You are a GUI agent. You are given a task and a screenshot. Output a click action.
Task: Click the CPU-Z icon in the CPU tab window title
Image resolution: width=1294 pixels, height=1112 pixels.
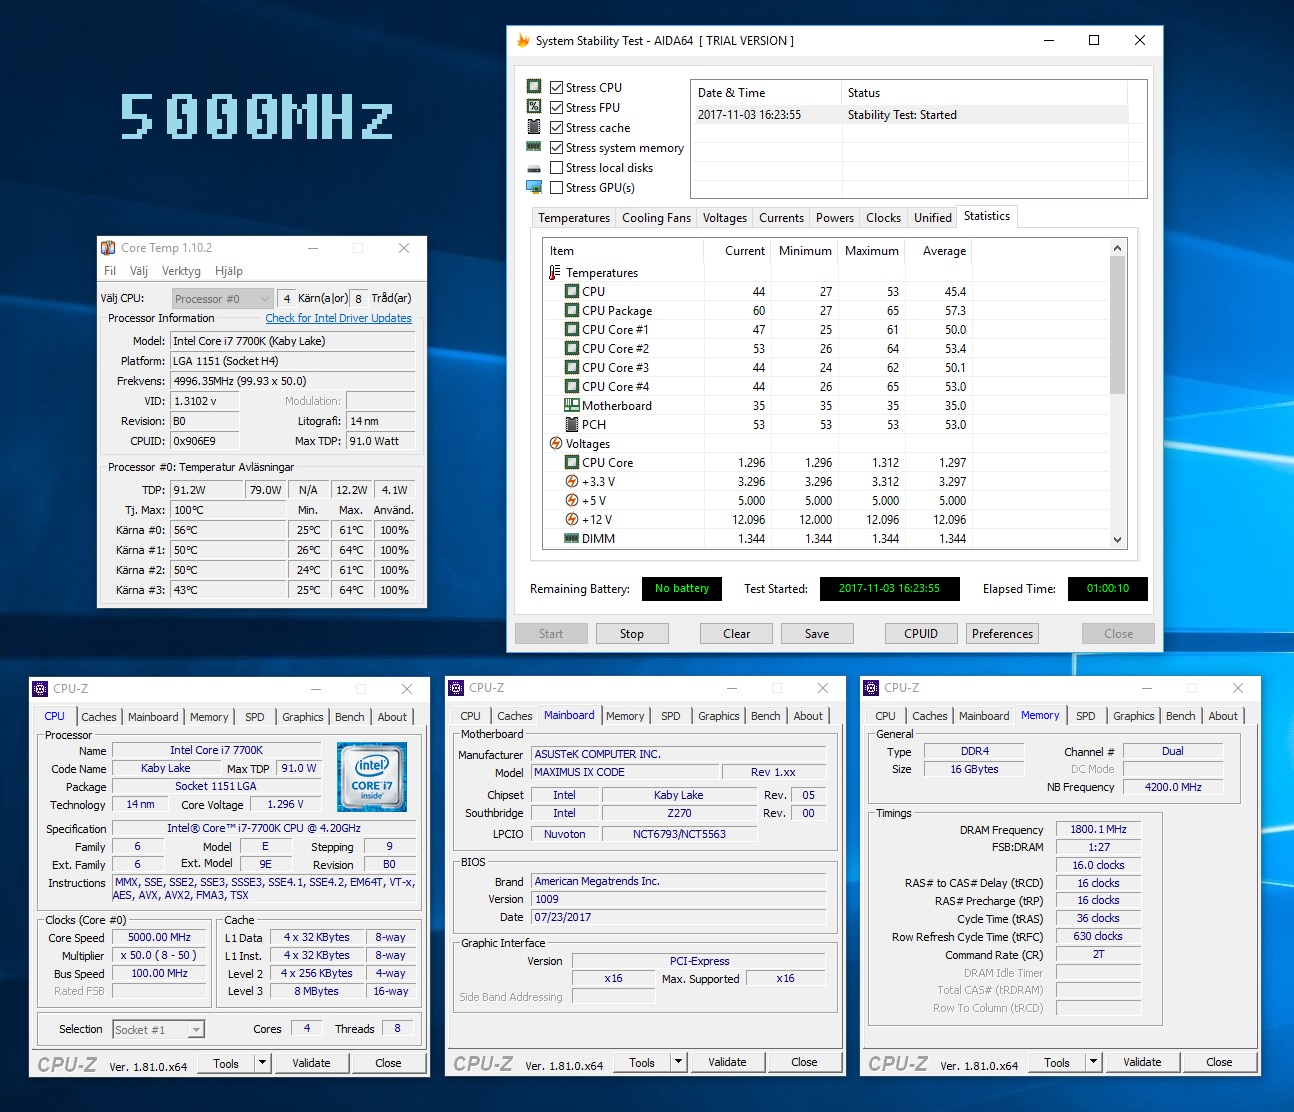click(x=40, y=689)
